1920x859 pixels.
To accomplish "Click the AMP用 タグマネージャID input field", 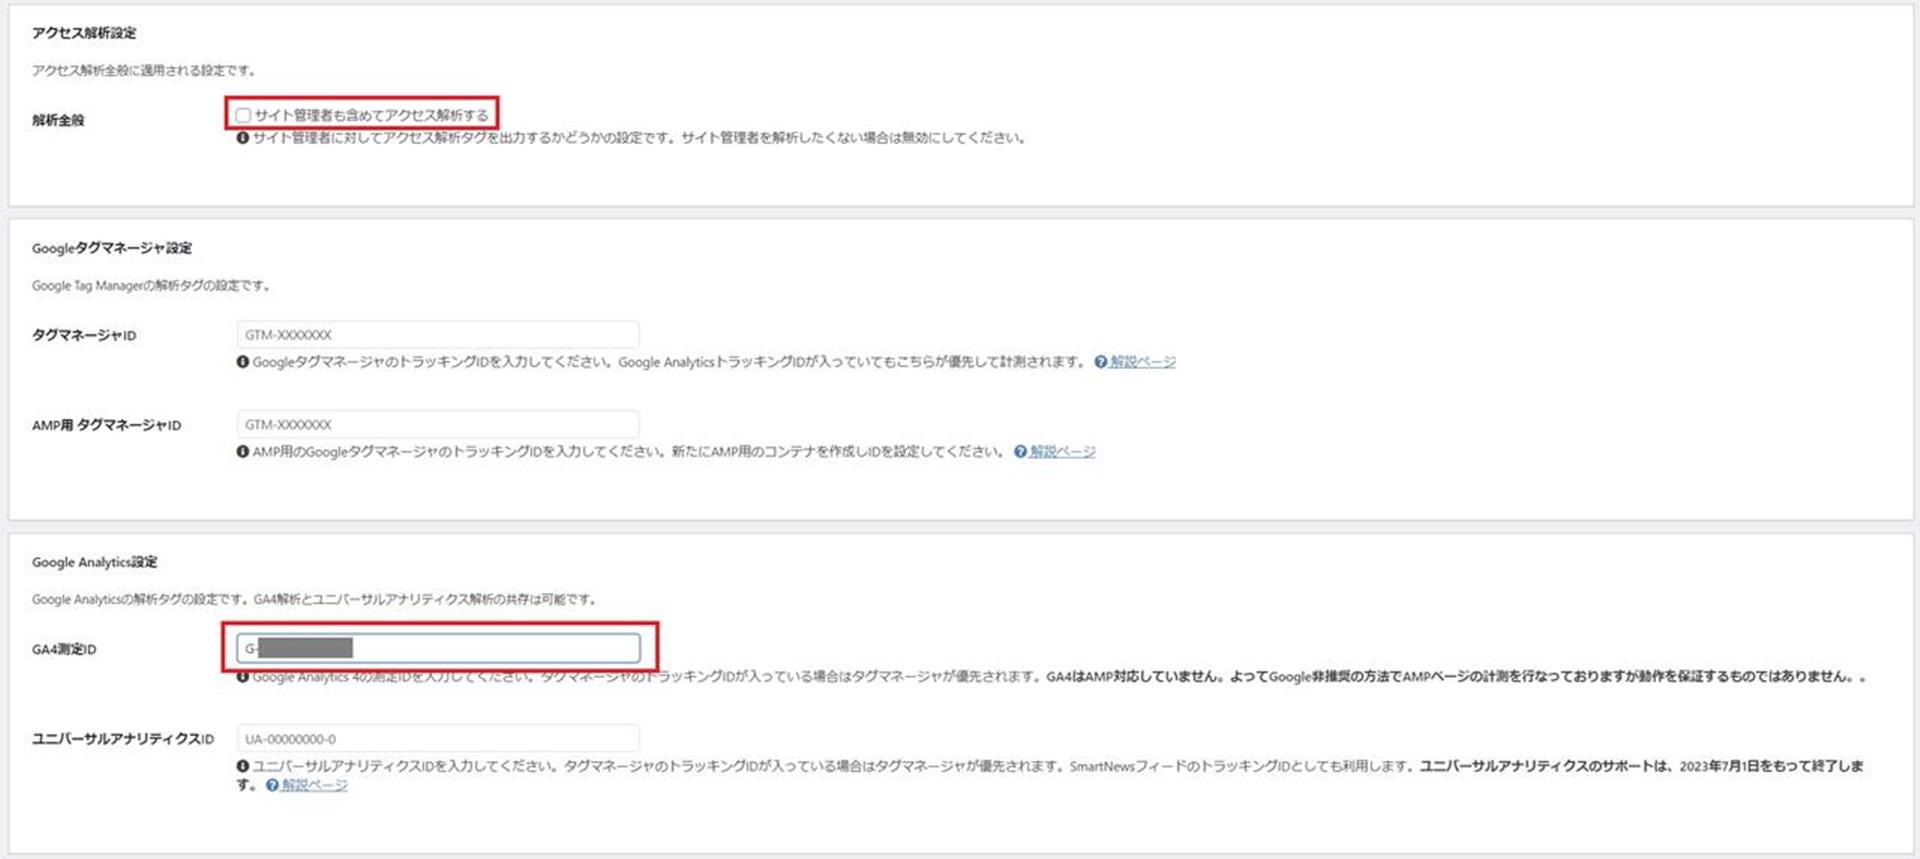I will pyautogui.click(x=438, y=425).
